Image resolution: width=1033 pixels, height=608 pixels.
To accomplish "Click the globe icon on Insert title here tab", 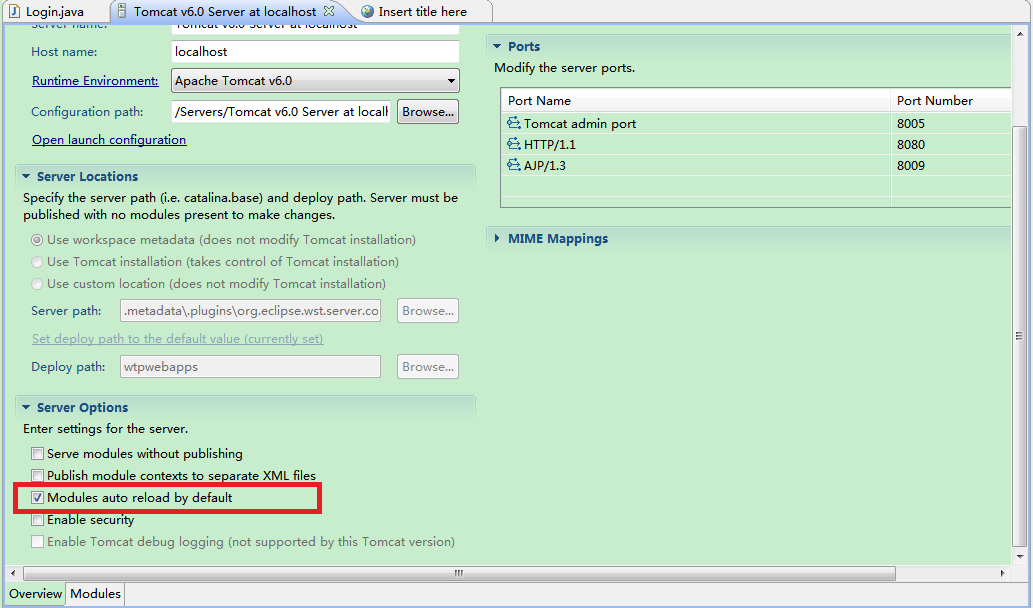I will click(x=368, y=11).
